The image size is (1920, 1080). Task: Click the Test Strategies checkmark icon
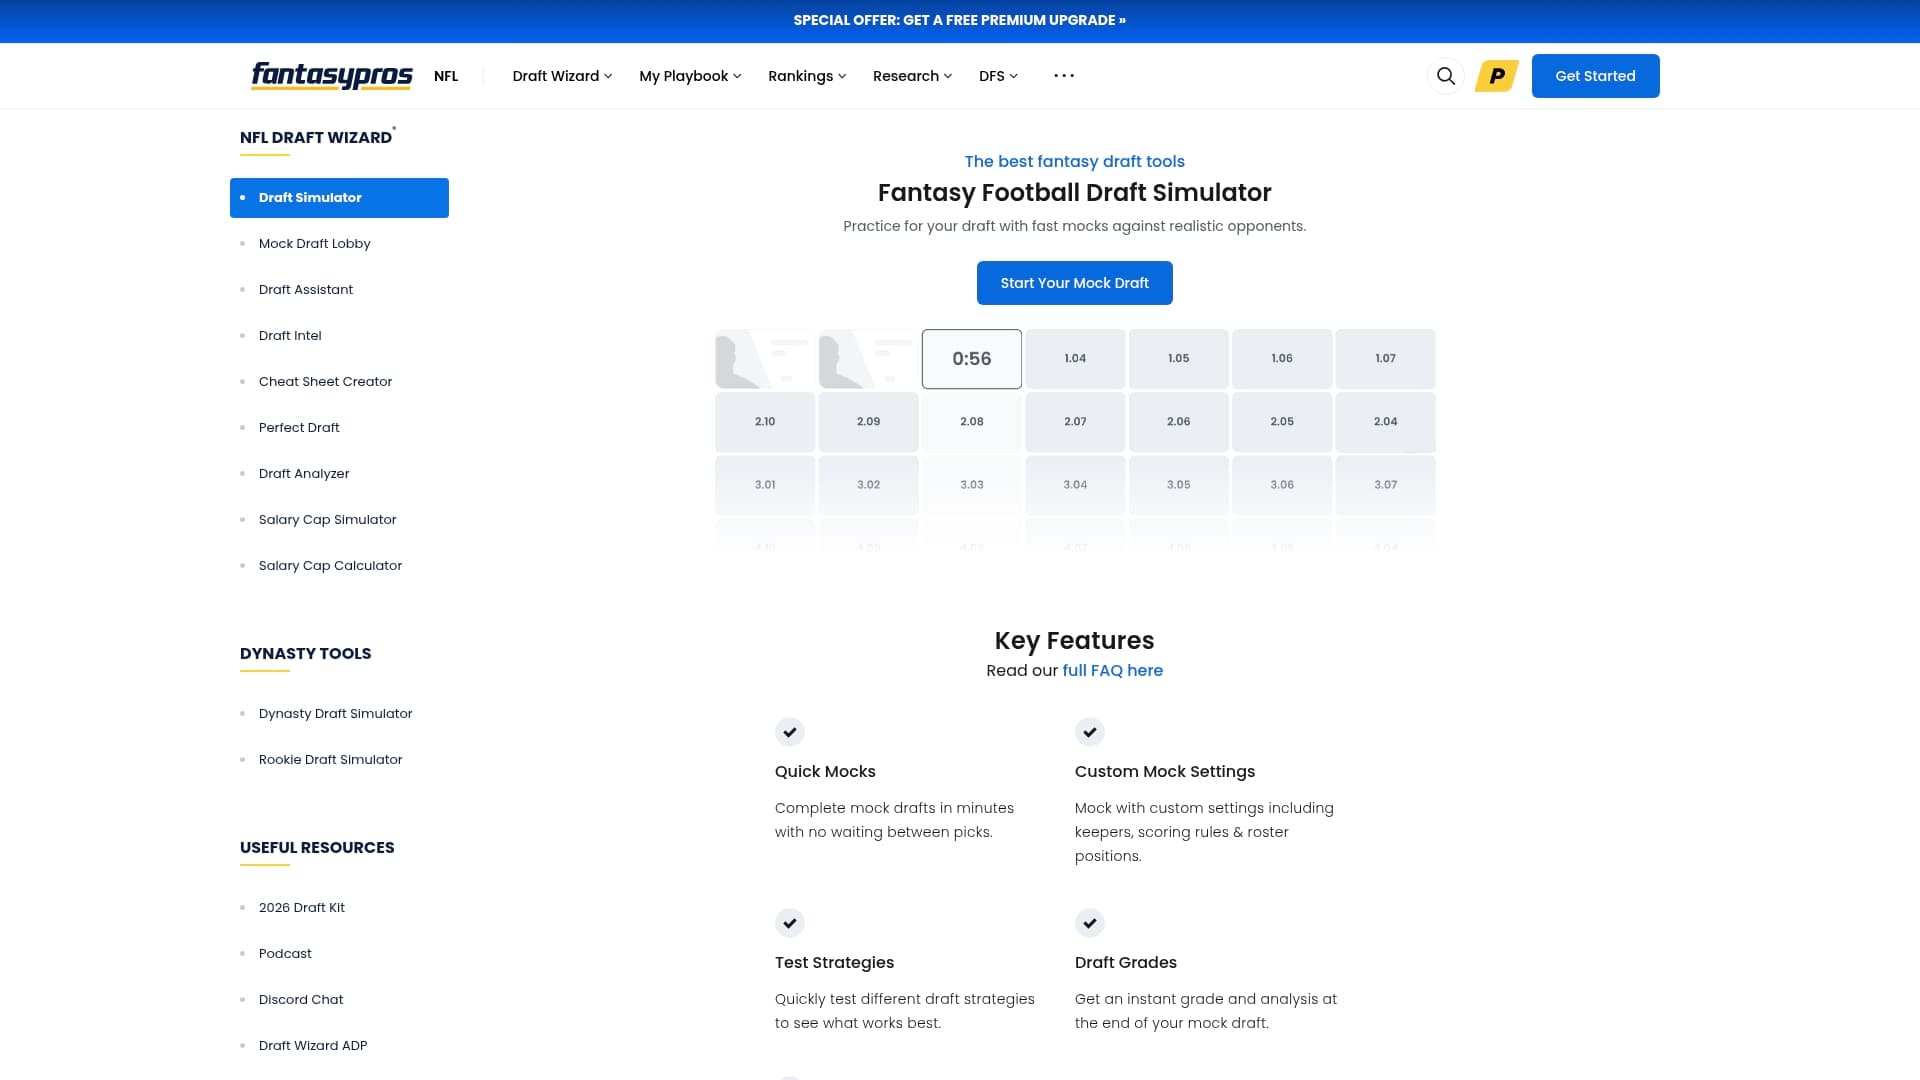tap(790, 923)
